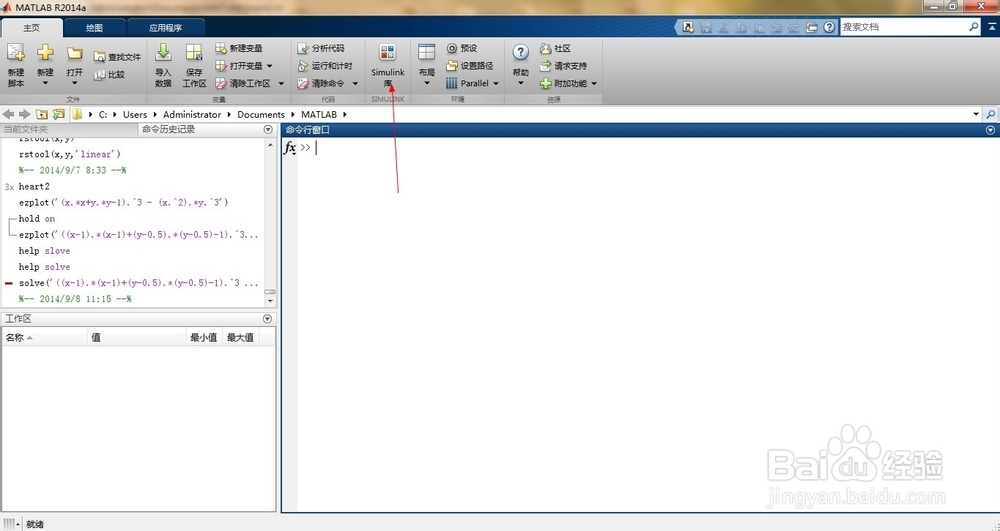Click Save Workspace (保存工作区) icon
The height and width of the screenshot is (531, 1000).
point(194,53)
